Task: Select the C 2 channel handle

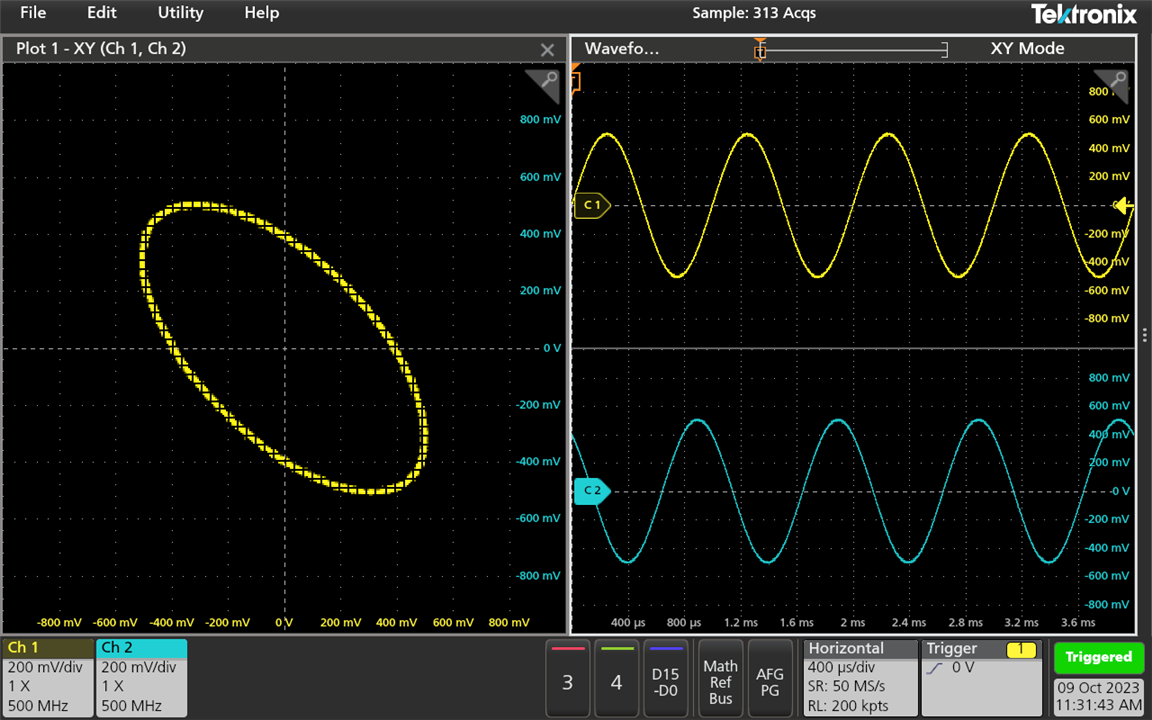Action: pos(591,490)
